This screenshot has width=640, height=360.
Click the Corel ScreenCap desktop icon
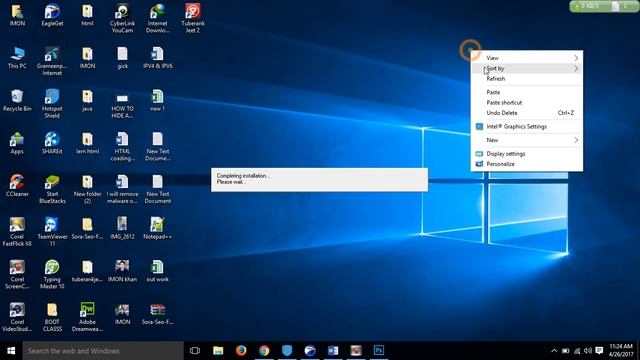(17, 274)
